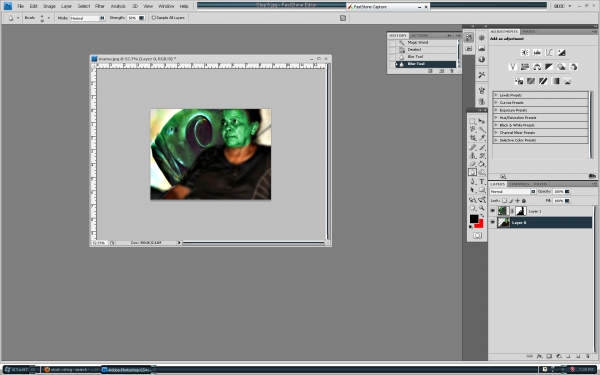
Task: Toggle the layer mask link on Layer 1
Action: click(512, 211)
